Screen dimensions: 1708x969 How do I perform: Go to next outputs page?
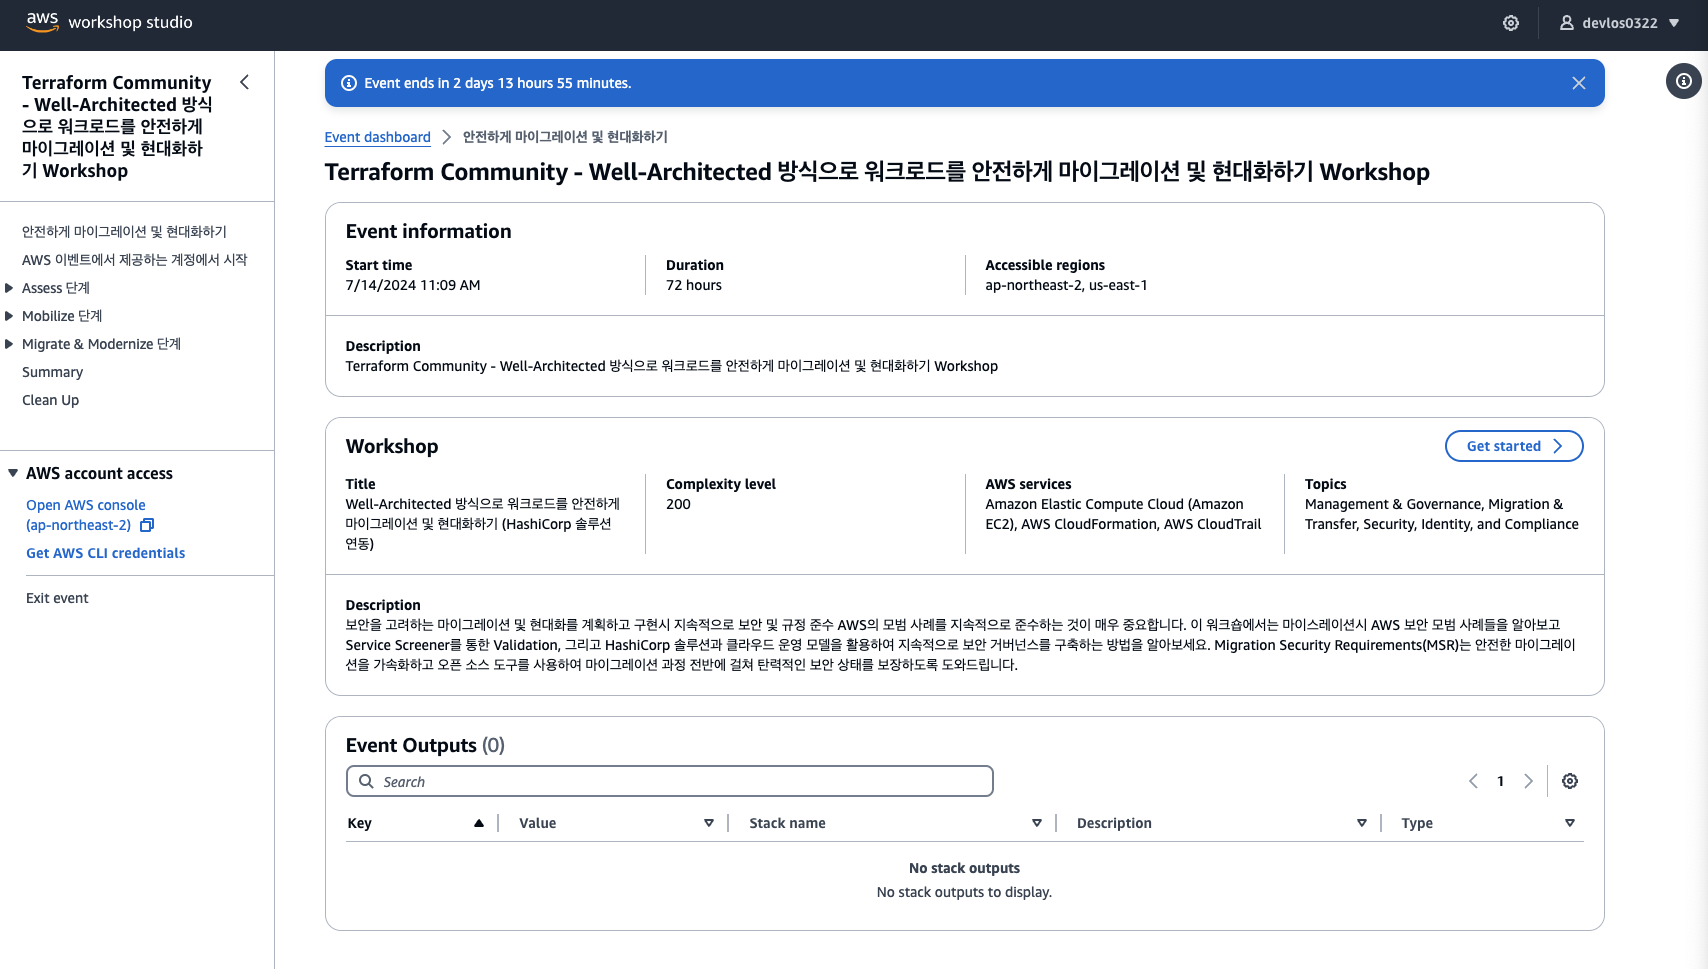pos(1528,781)
